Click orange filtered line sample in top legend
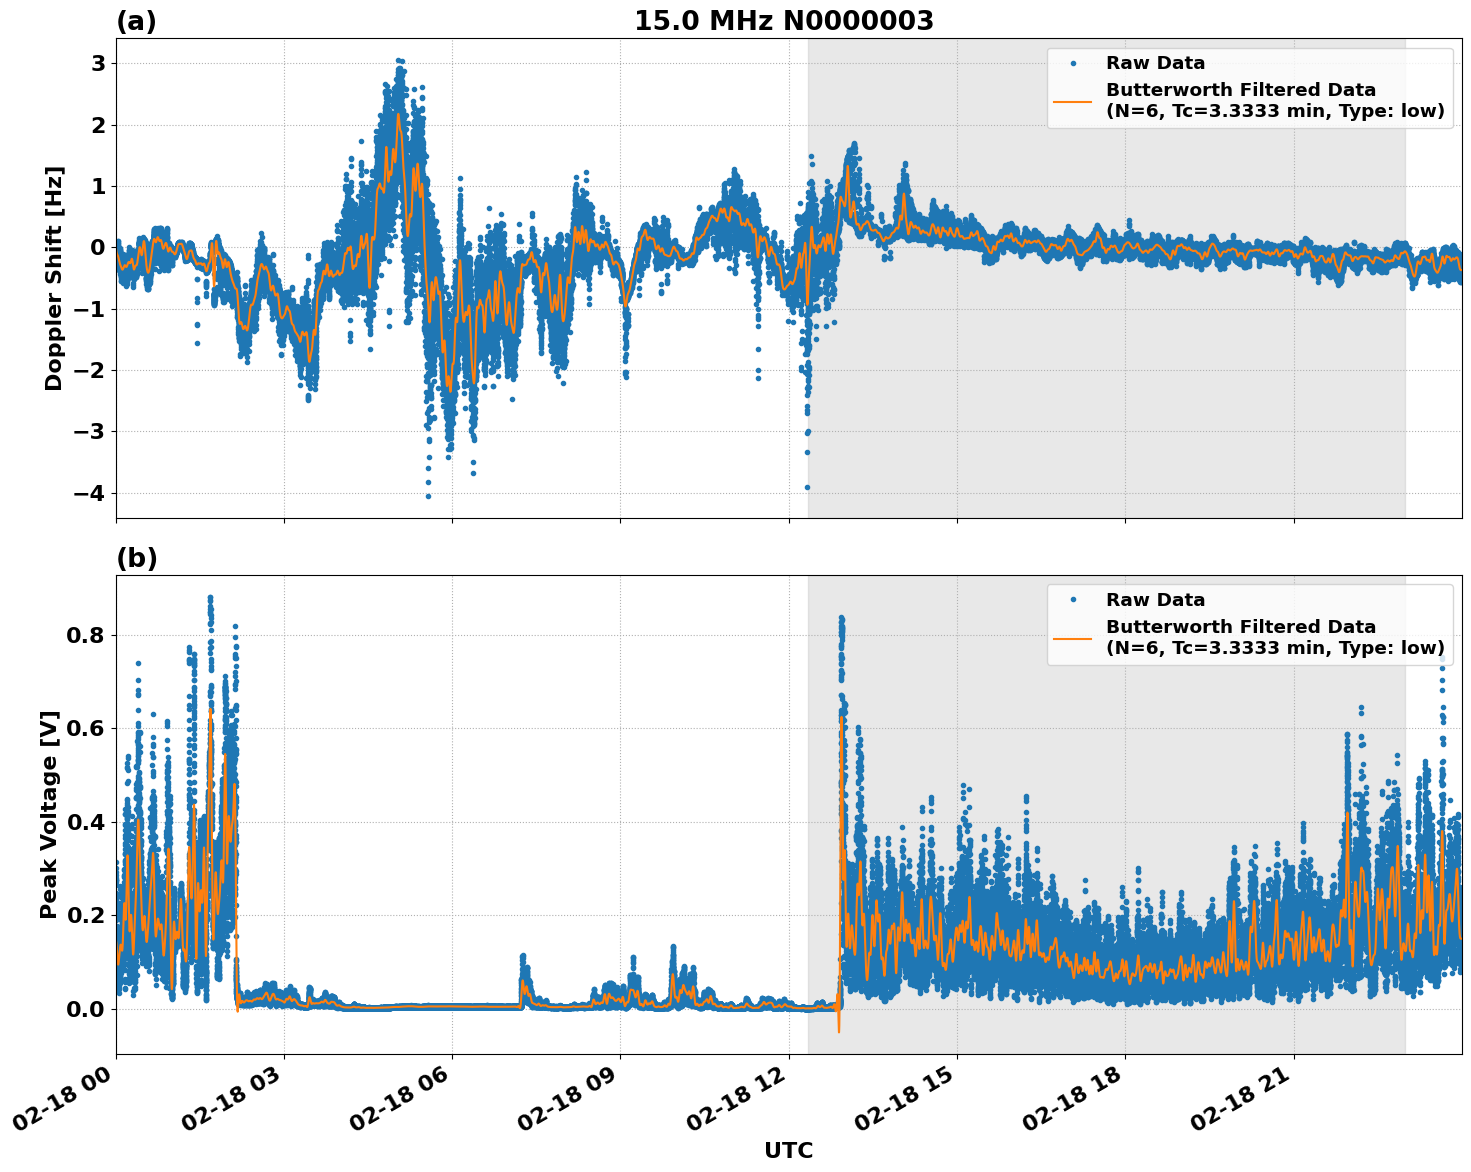Viewport: 1471px width, 1172px height. click(1072, 101)
